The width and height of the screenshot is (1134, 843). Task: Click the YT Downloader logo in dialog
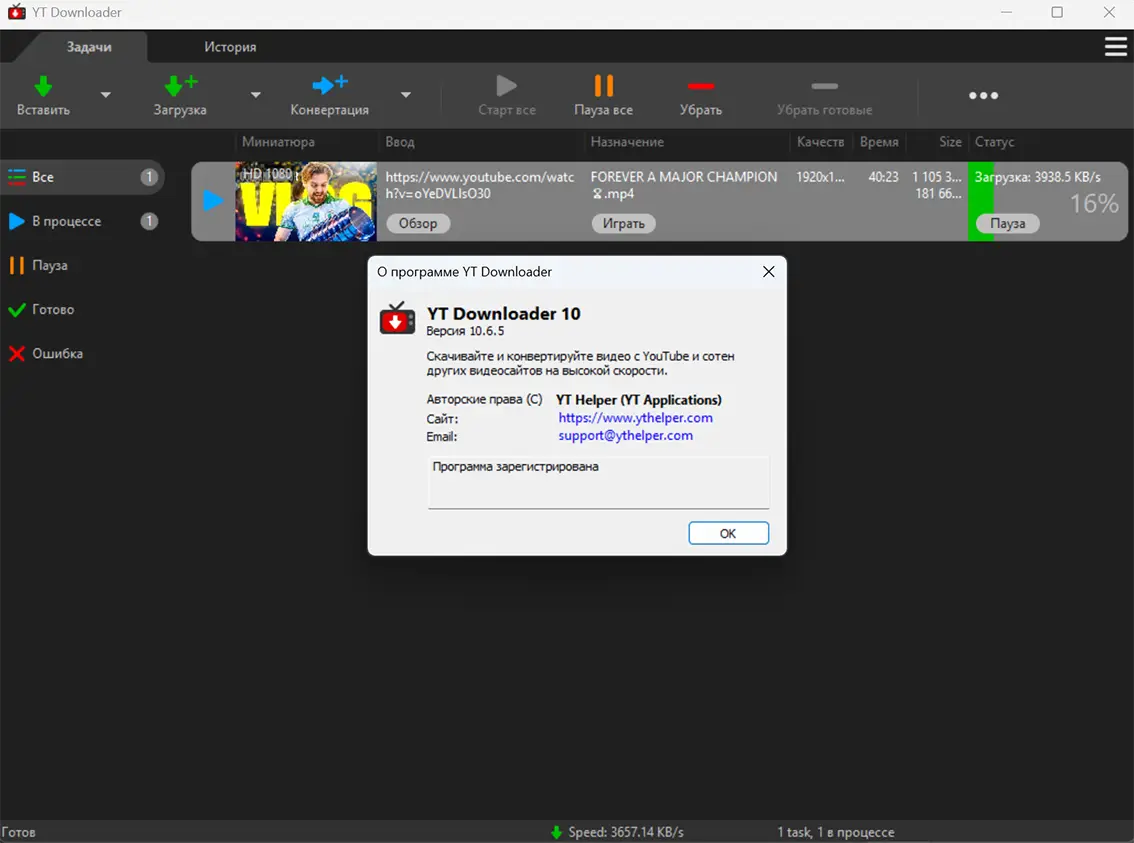point(397,319)
